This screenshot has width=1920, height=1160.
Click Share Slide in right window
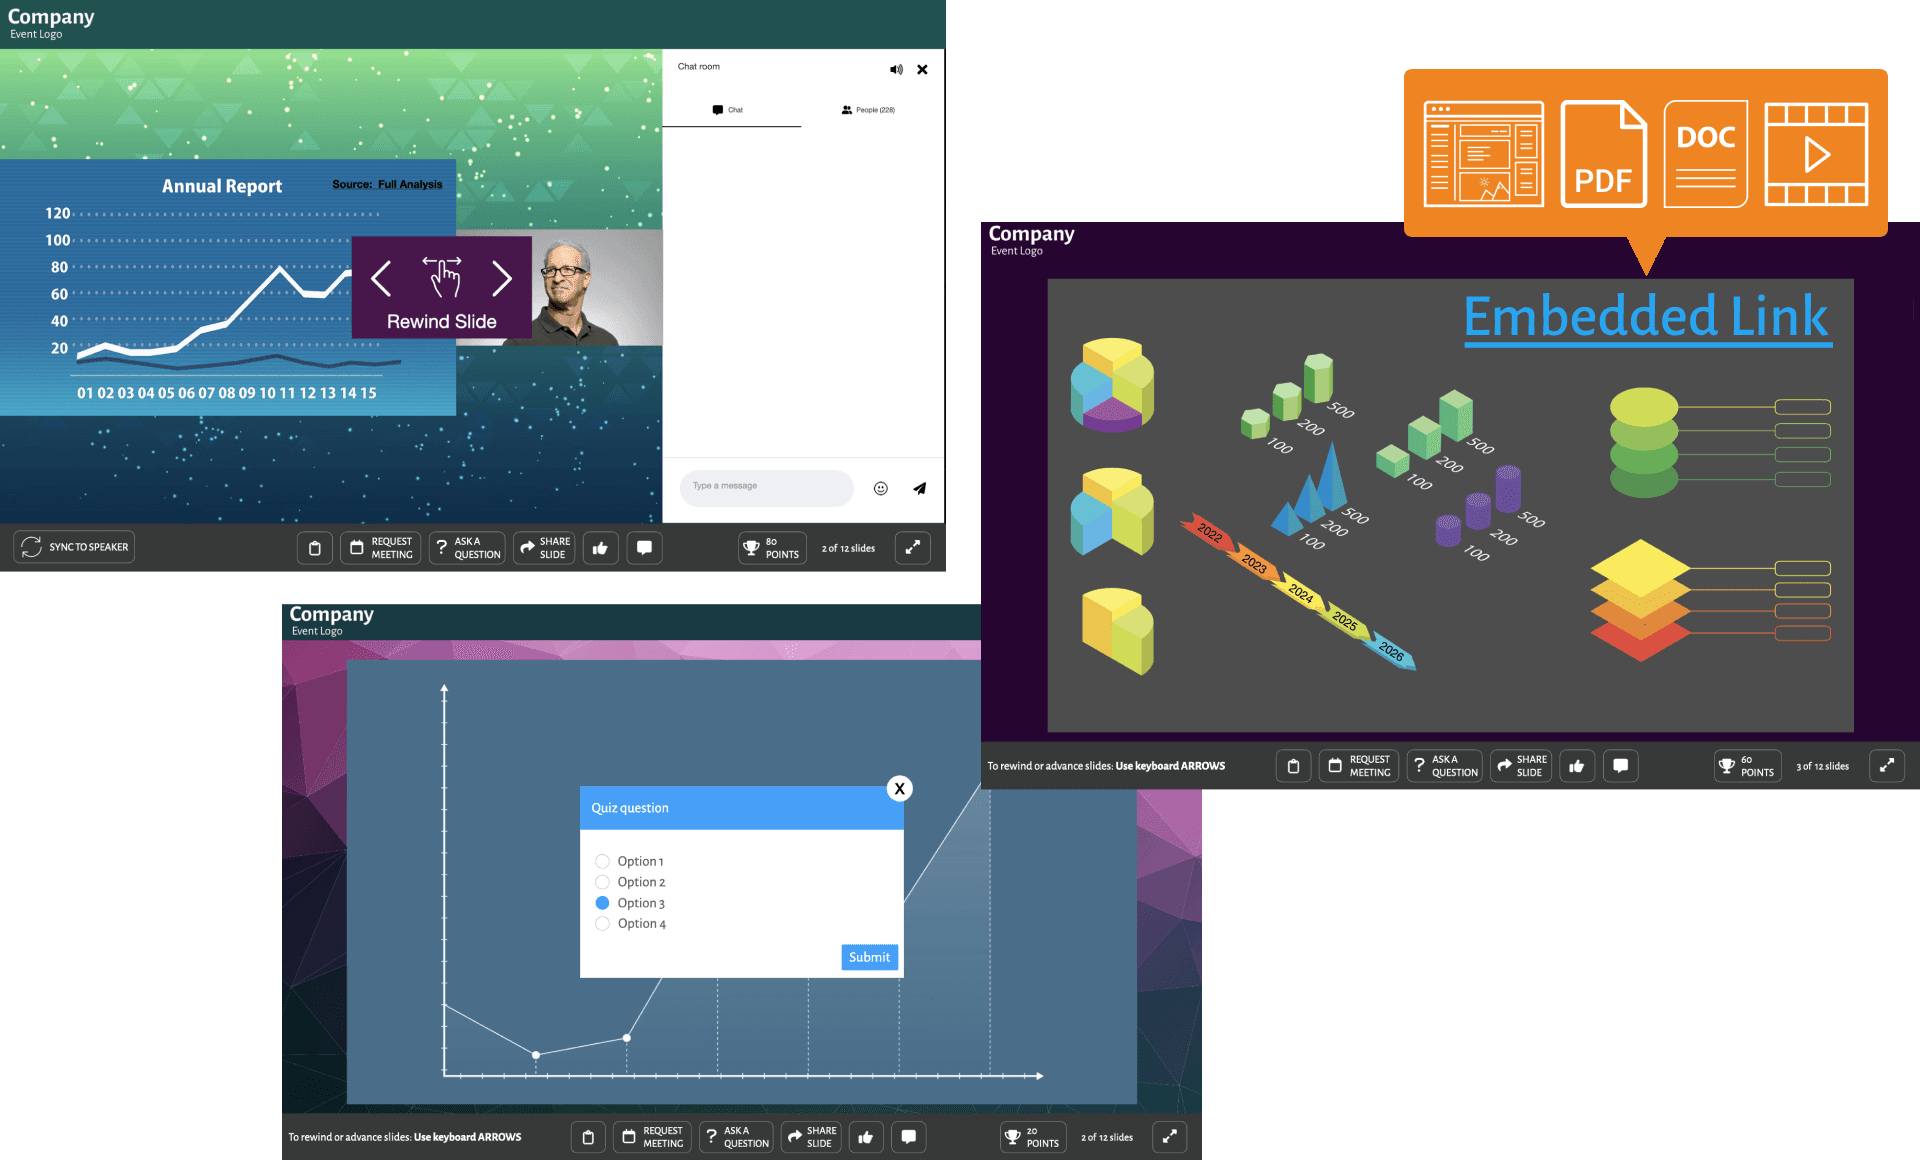click(1521, 766)
